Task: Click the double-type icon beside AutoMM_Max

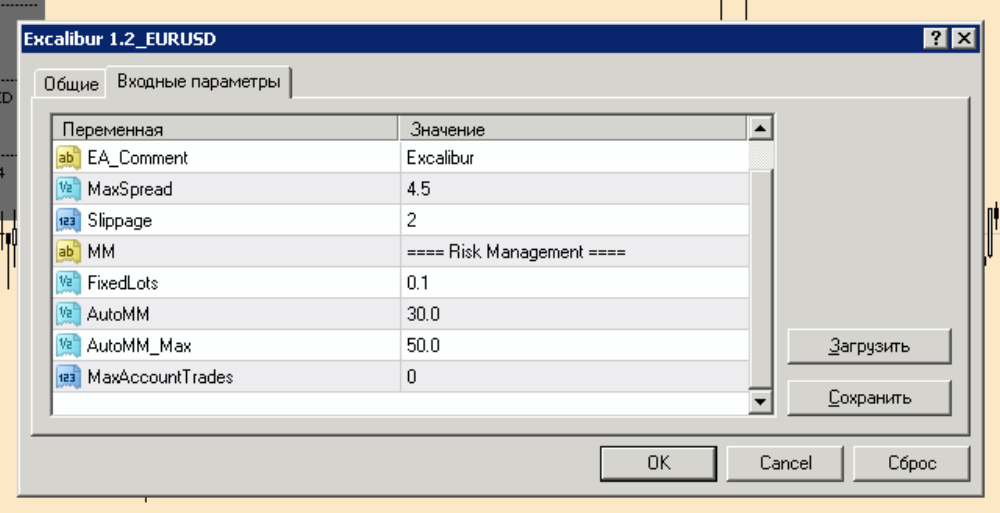Action: click(68, 345)
